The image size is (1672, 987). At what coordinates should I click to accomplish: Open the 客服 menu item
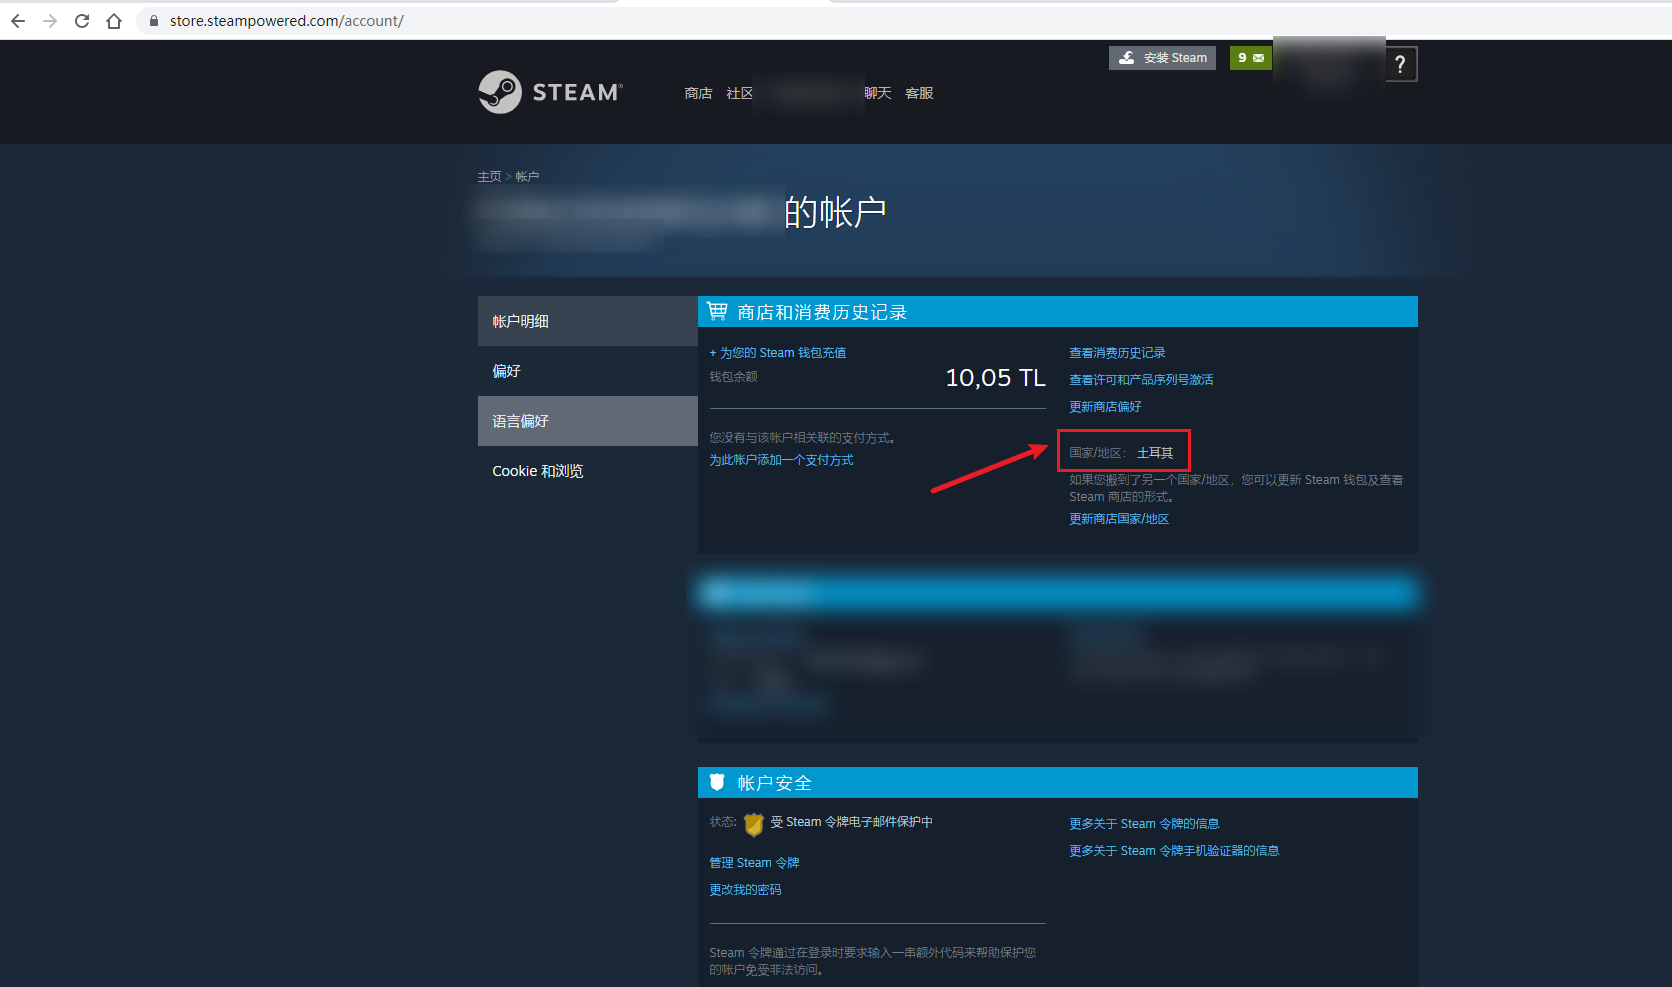click(x=919, y=93)
